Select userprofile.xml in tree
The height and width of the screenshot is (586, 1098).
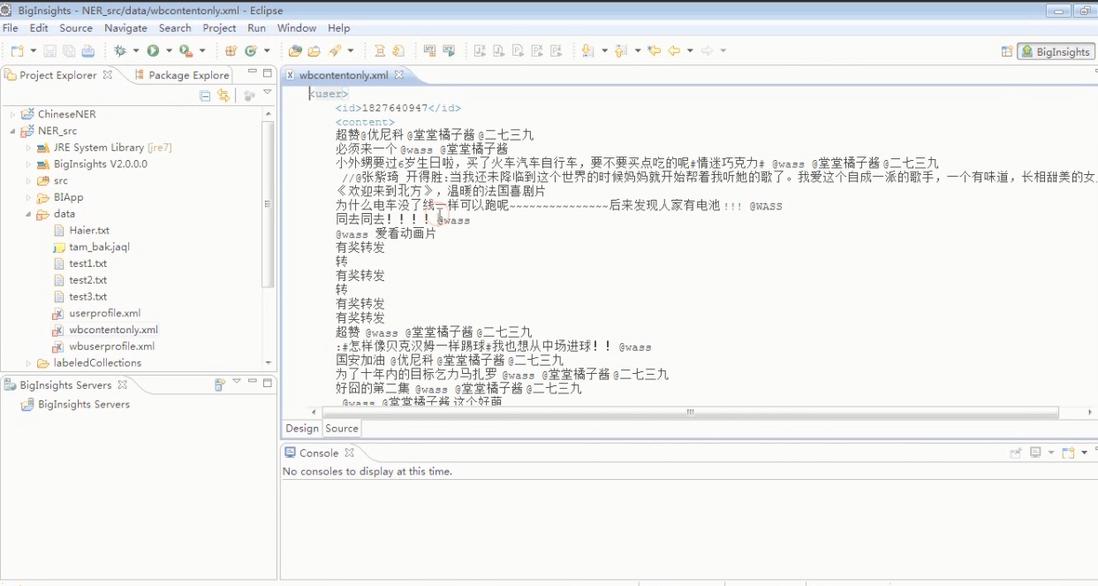pos(104,313)
